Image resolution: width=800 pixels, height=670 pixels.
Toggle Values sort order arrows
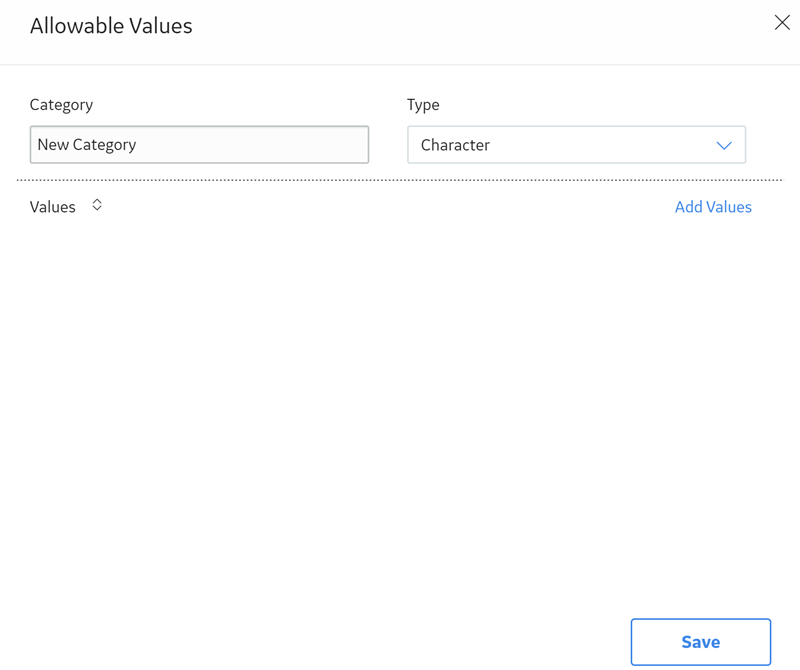[97, 205]
